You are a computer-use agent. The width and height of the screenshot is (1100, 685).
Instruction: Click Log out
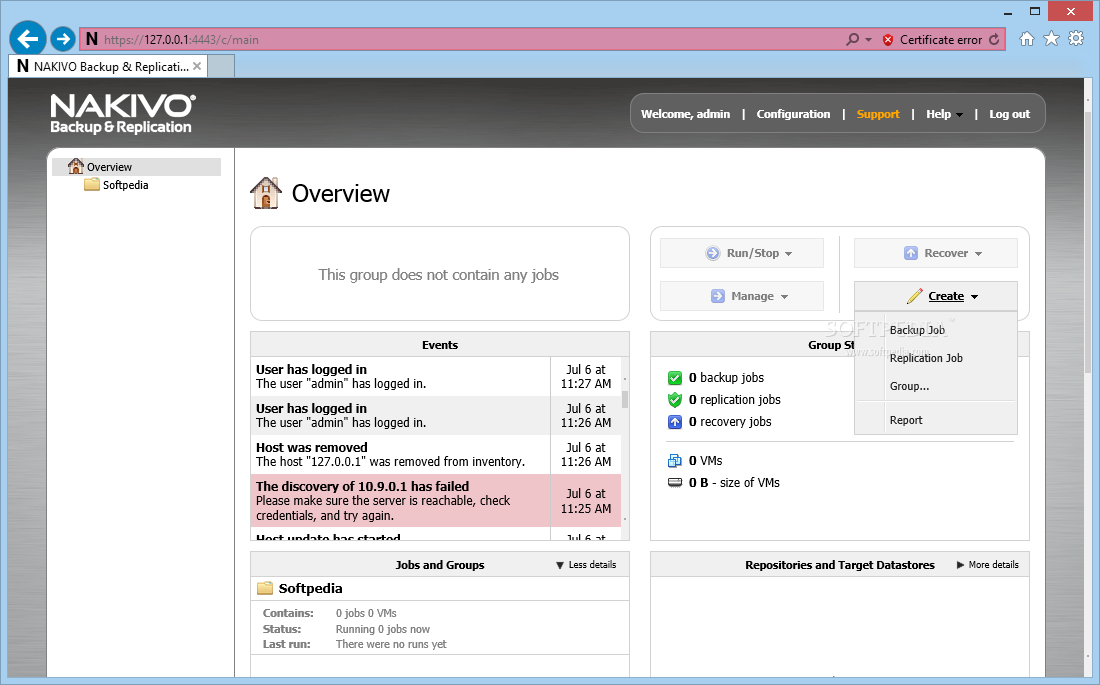point(1010,114)
